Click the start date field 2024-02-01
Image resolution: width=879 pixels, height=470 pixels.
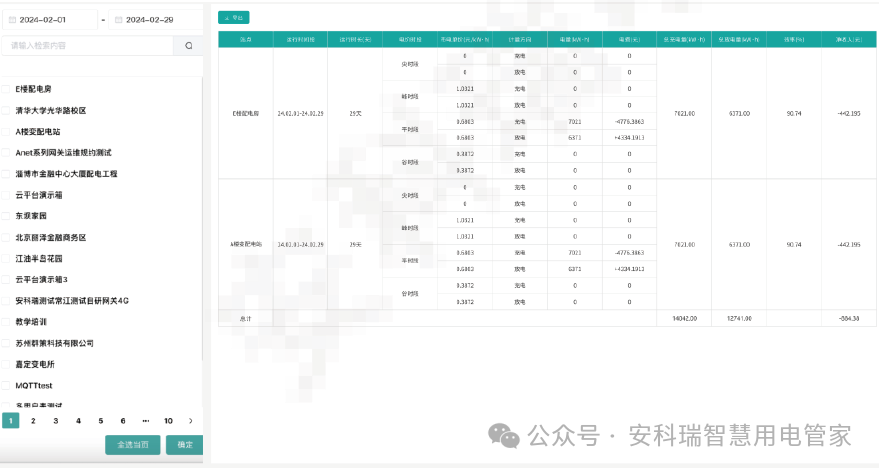click(x=50, y=20)
